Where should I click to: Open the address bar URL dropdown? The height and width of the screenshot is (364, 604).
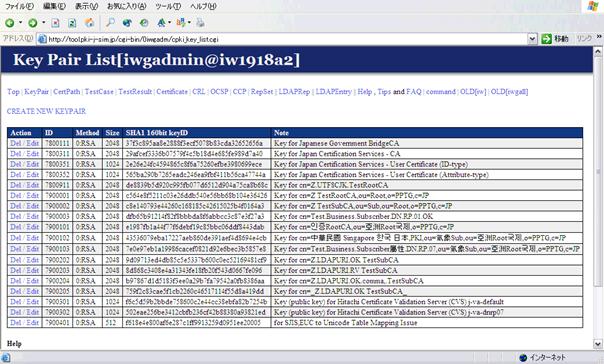pos(532,39)
